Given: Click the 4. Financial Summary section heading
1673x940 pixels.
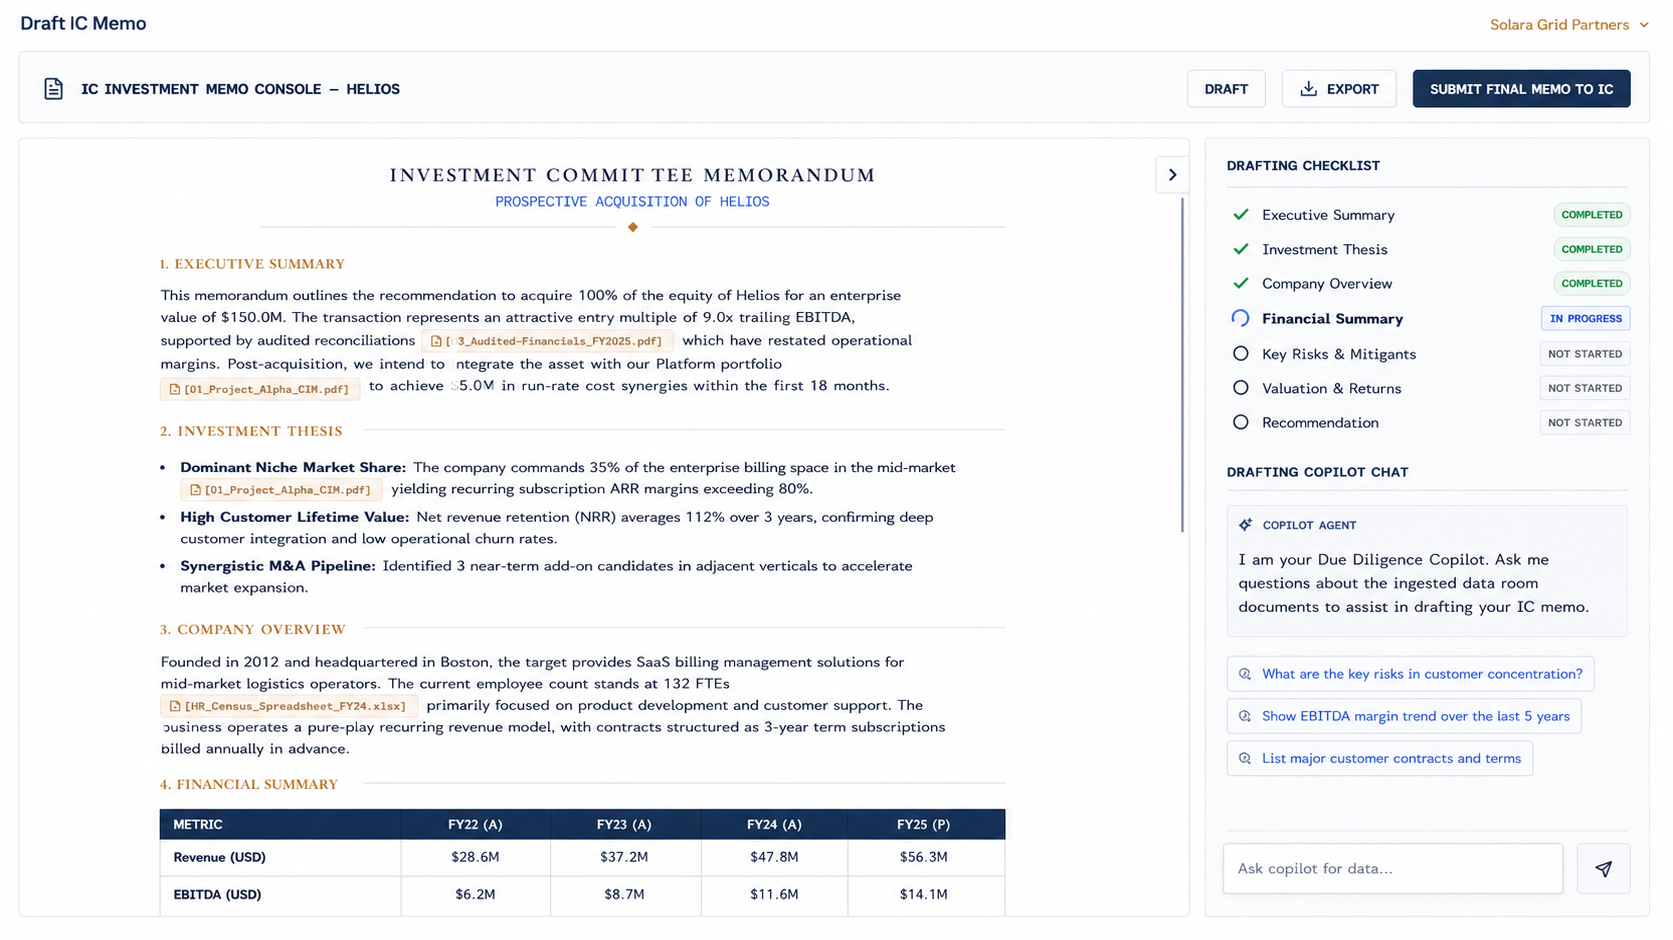Looking at the screenshot, I should (x=249, y=784).
